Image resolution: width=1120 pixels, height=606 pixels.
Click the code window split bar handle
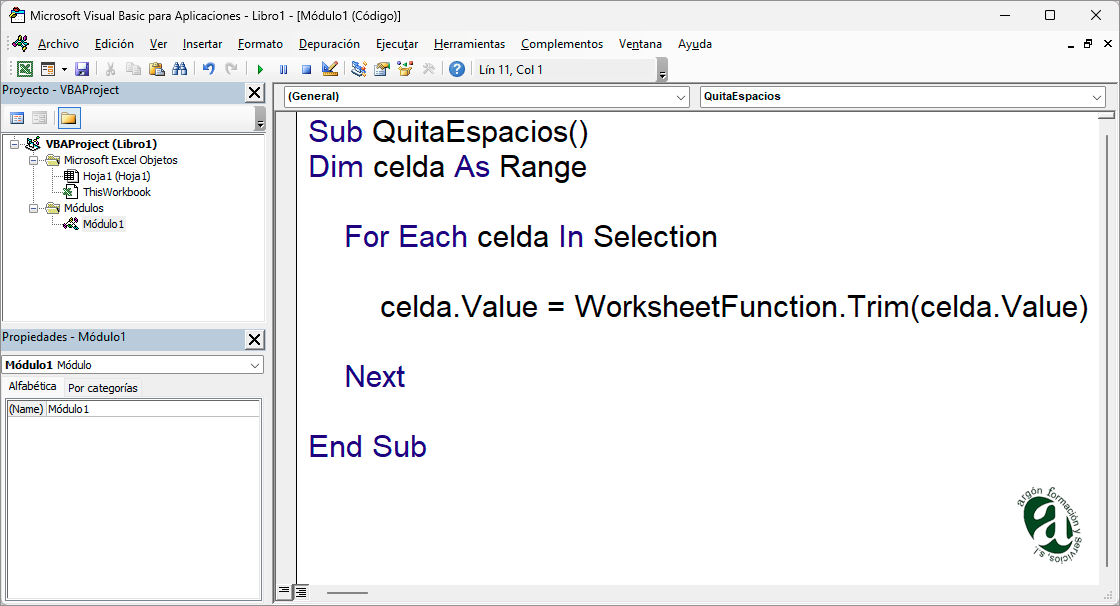tap(1106, 114)
